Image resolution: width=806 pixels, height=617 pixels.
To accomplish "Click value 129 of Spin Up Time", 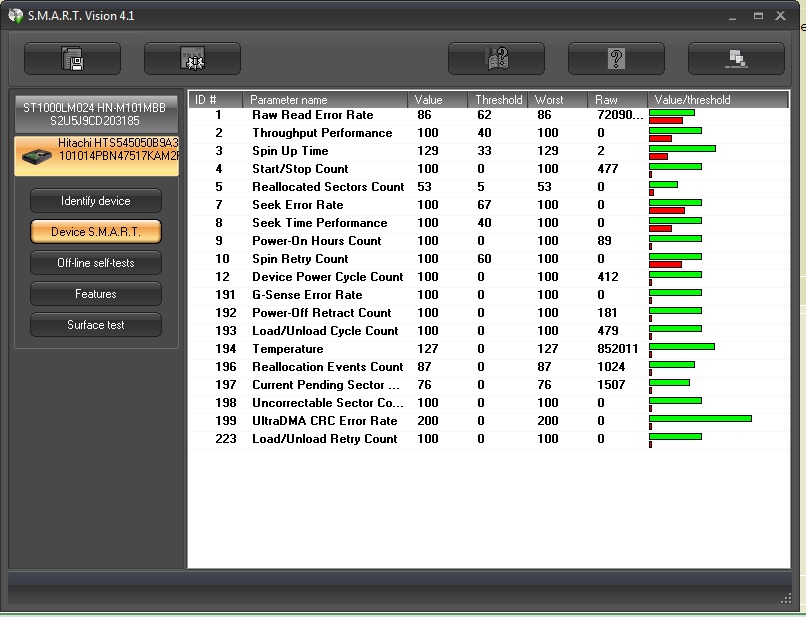I will (428, 151).
